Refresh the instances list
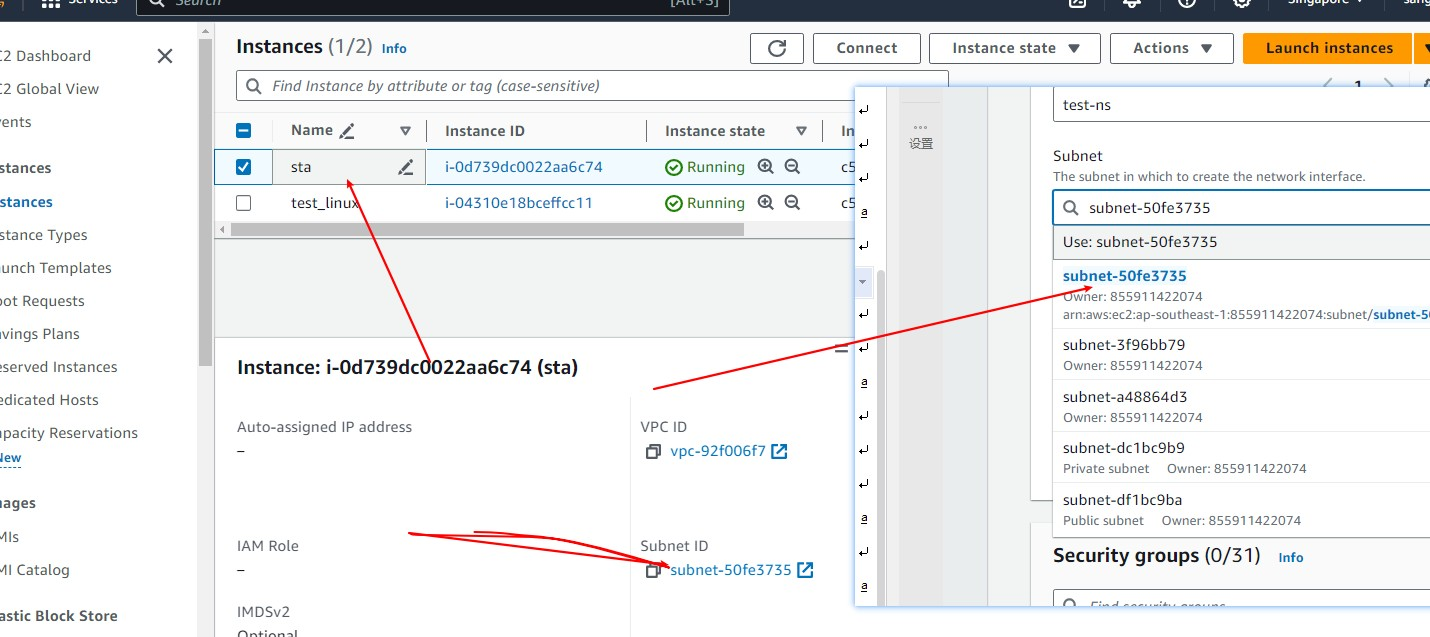This screenshot has width=1430, height=637. coord(777,48)
